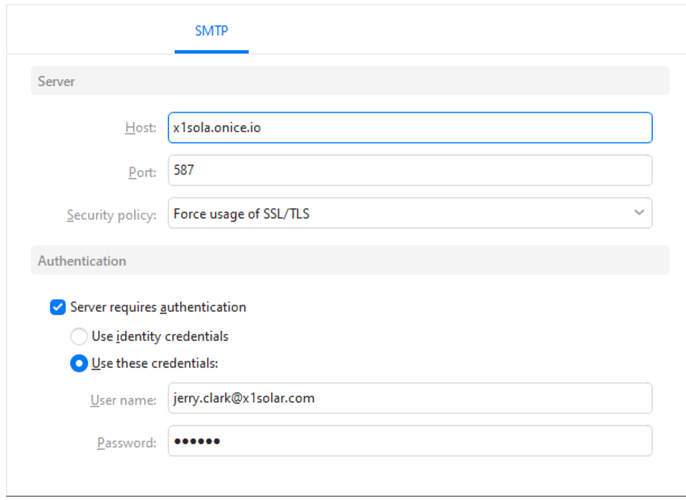Open the Security policy dropdown

coord(410,213)
